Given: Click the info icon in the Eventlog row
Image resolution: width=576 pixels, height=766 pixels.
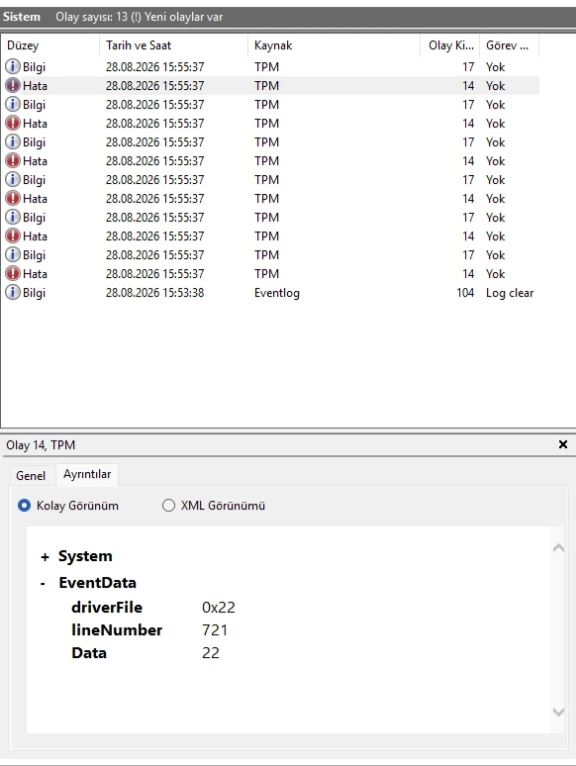Looking at the screenshot, I should [x=13, y=293].
